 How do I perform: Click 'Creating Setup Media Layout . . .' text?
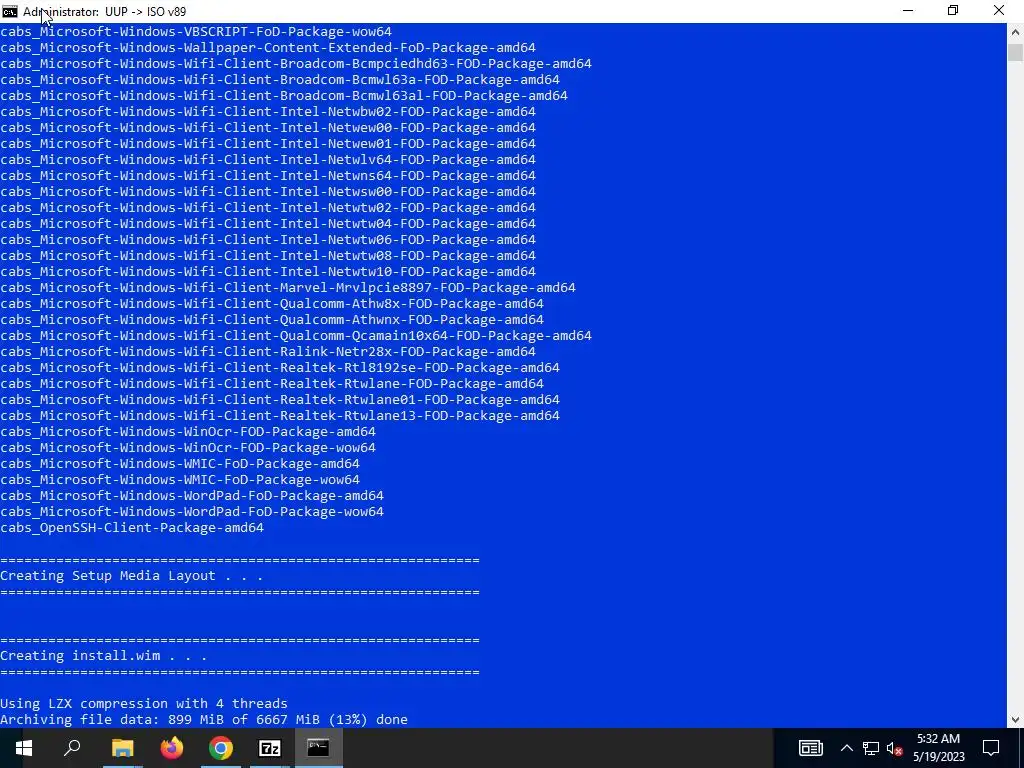click(x=131, y=576)
